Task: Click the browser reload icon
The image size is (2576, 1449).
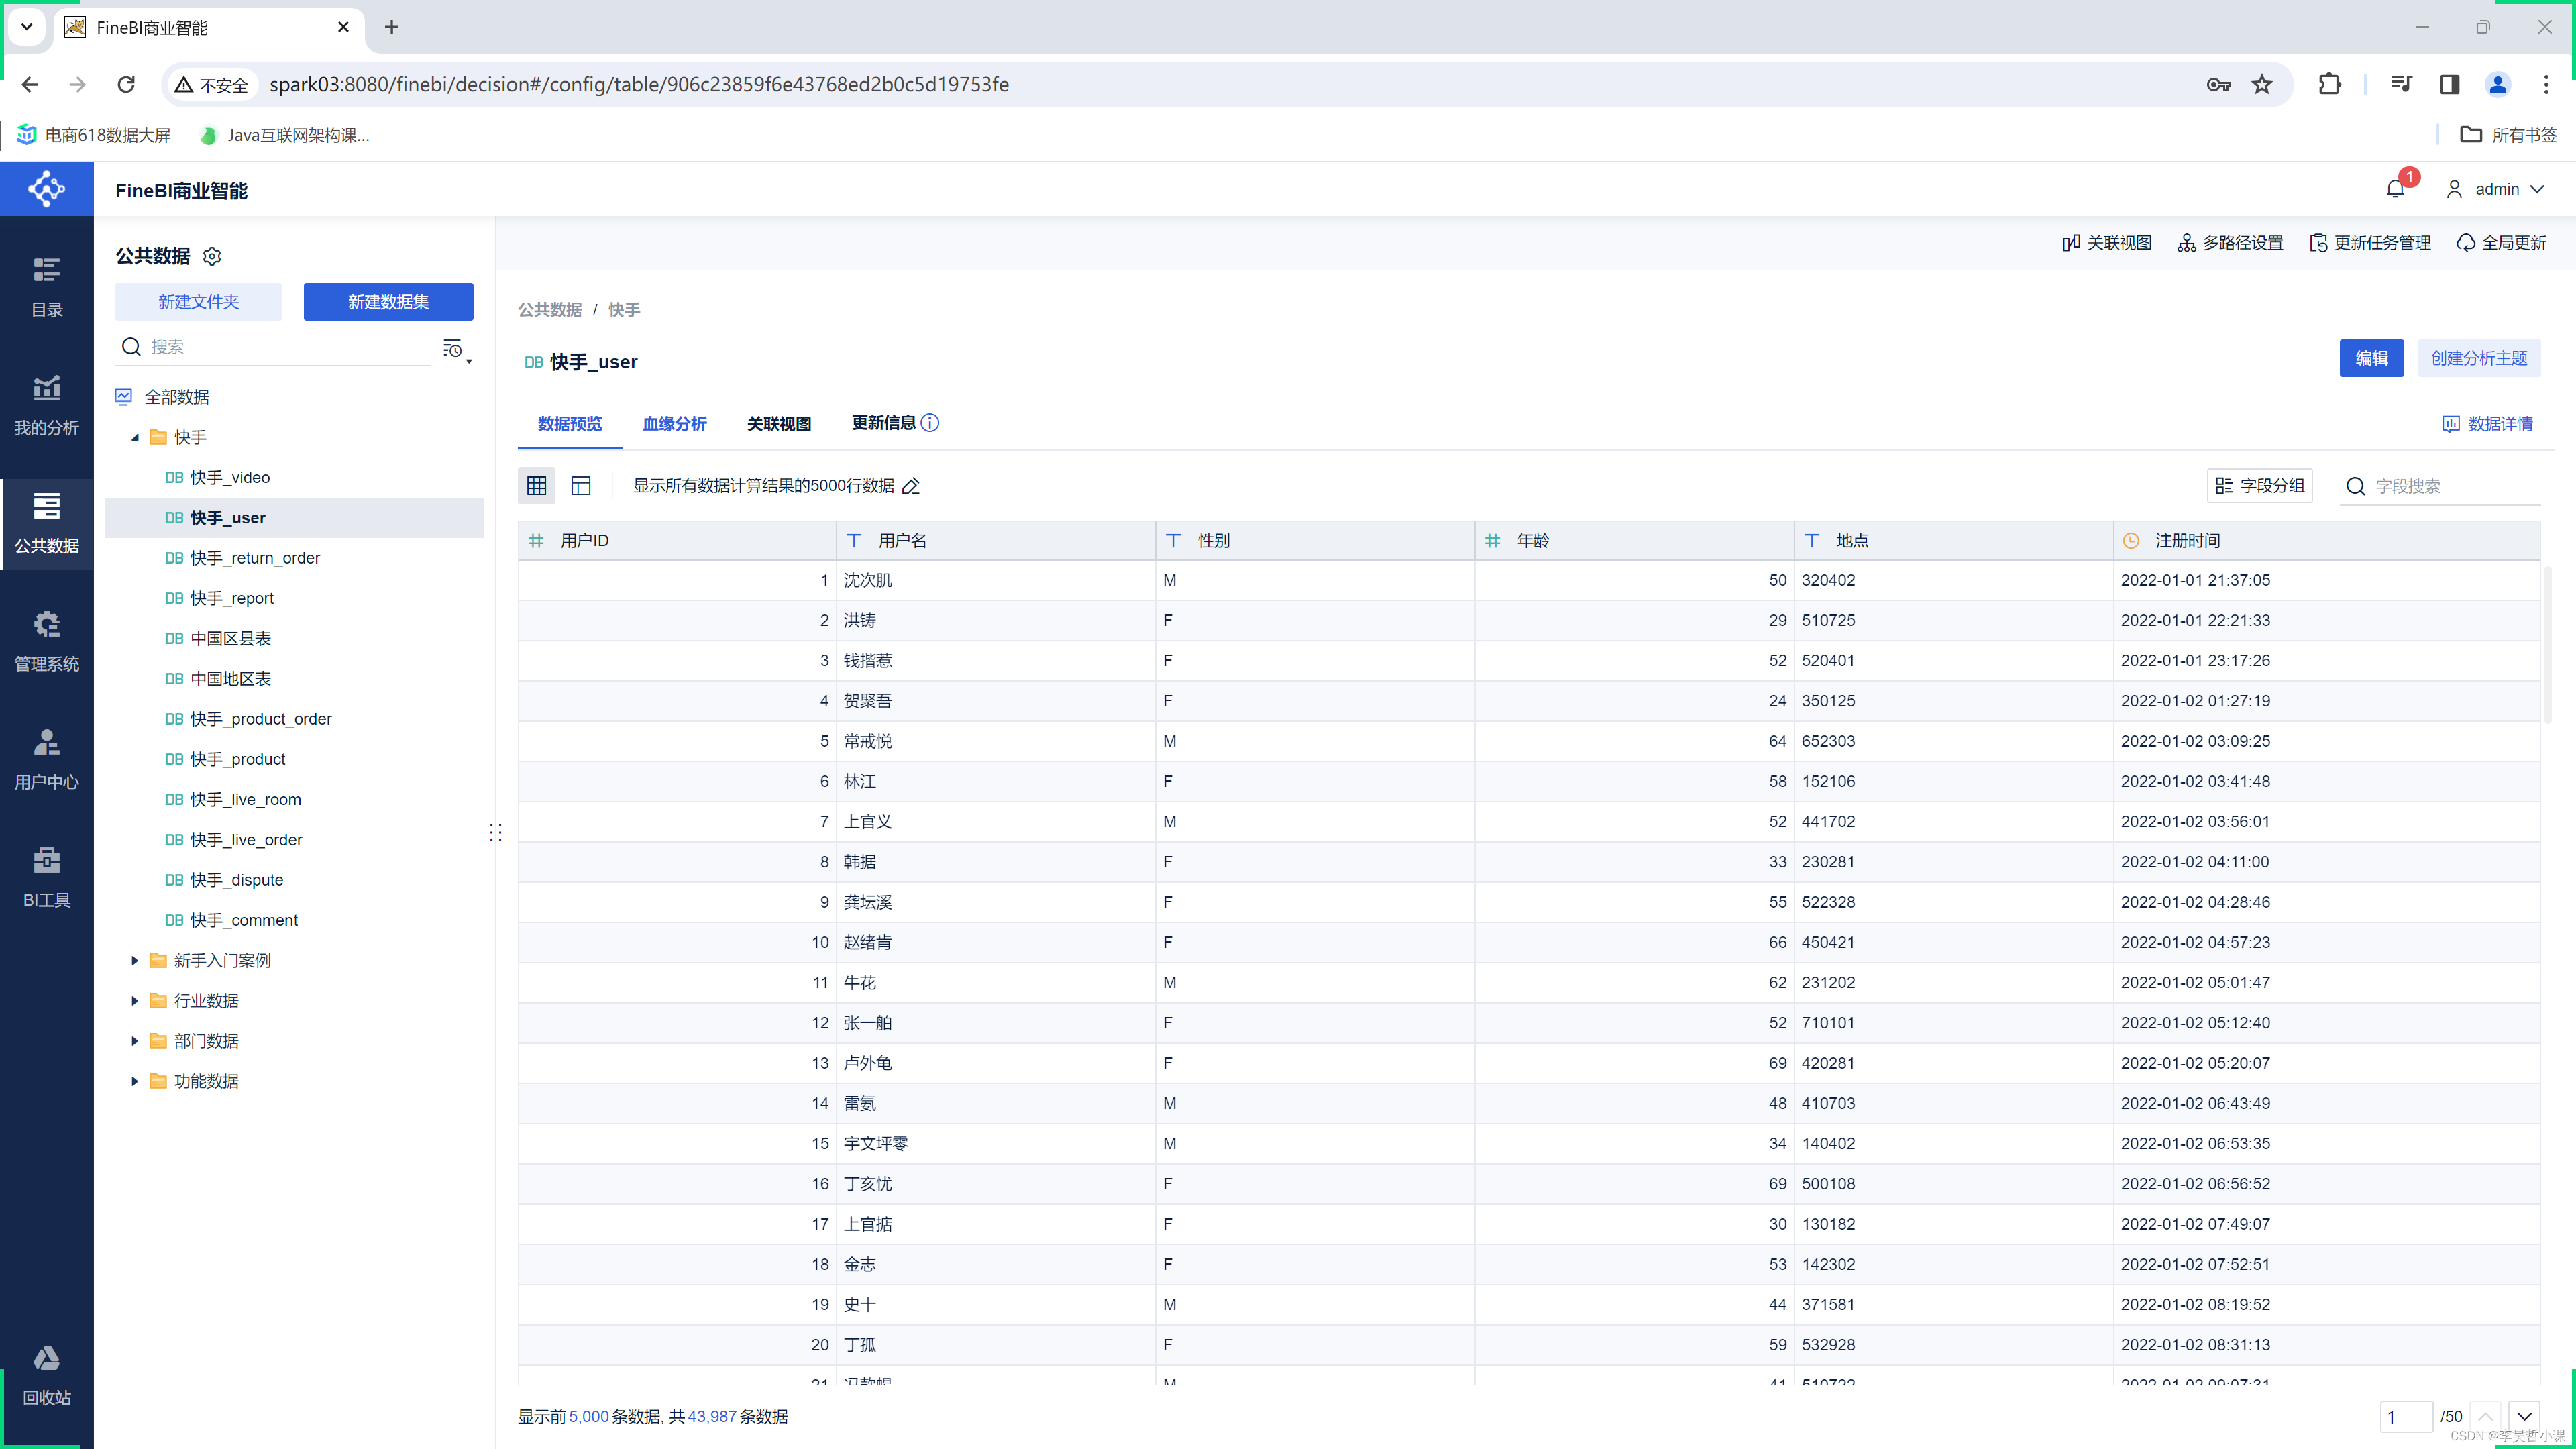Action: coord(126,84)
